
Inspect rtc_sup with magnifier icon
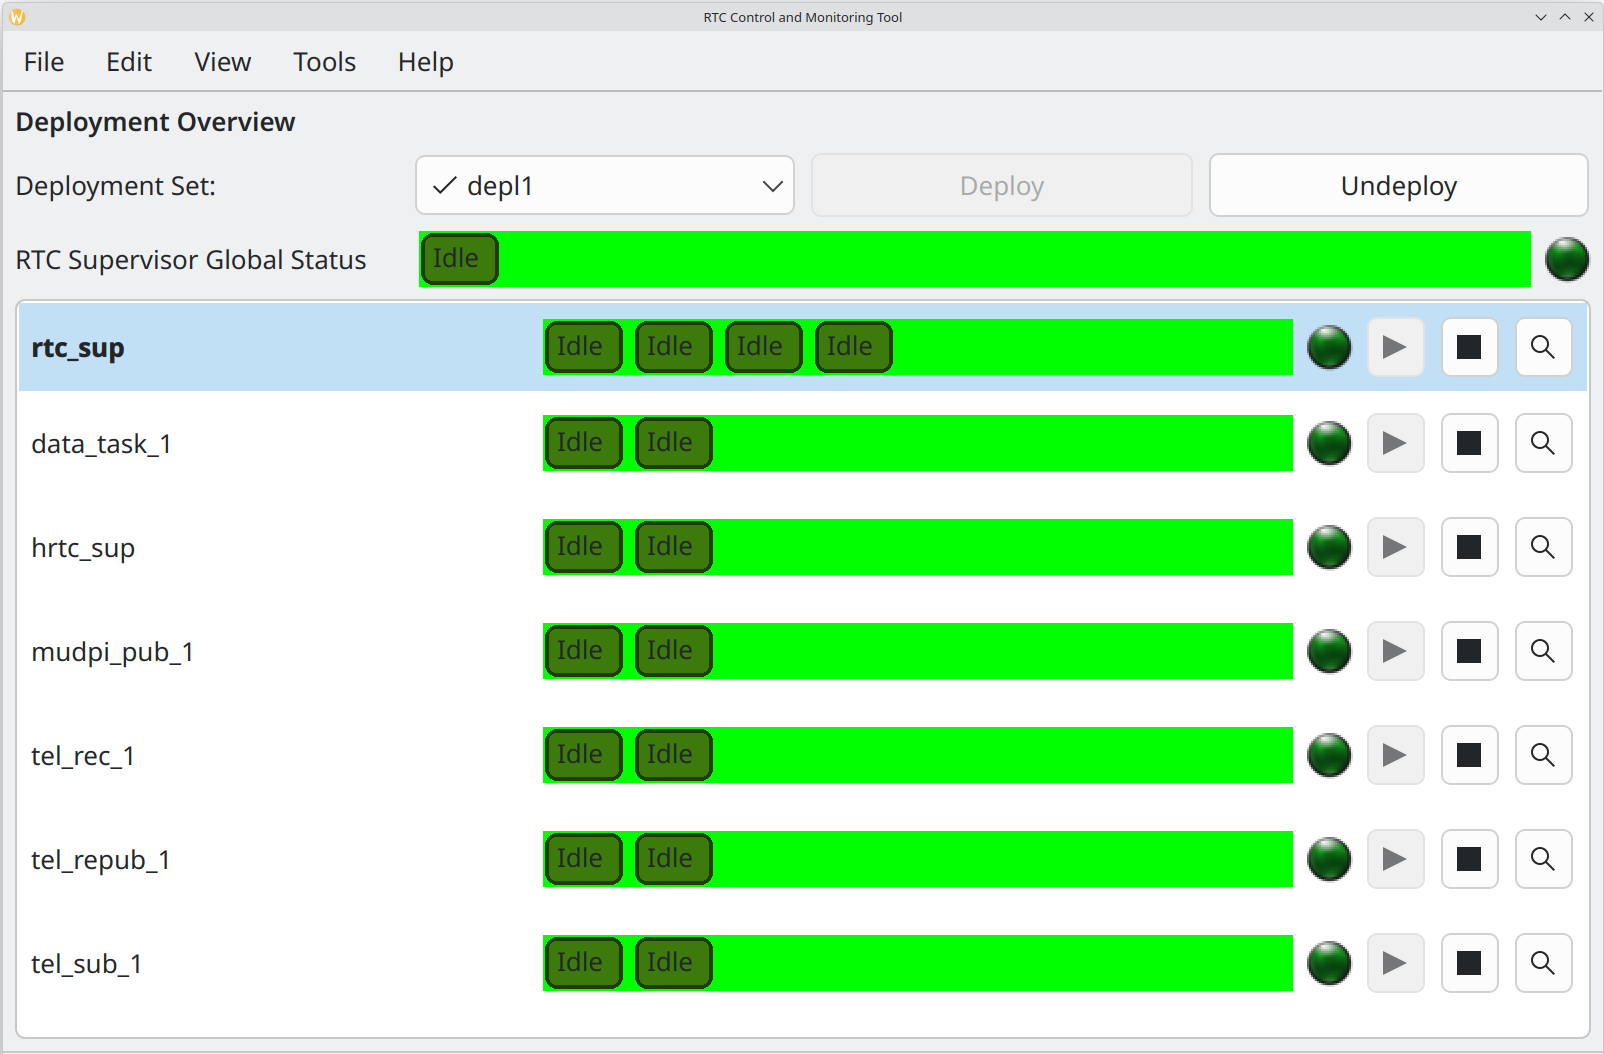(x=1543, y=347)
